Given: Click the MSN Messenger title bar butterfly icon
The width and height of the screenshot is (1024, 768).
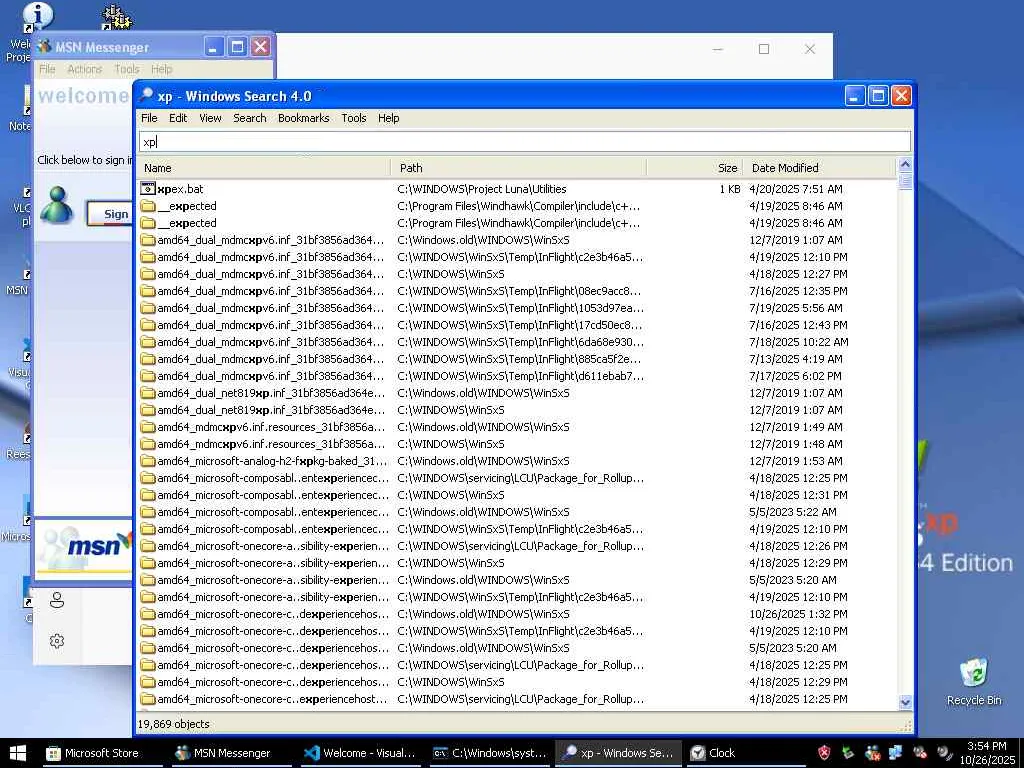Looking at the screenshot, I should [44, 47].
